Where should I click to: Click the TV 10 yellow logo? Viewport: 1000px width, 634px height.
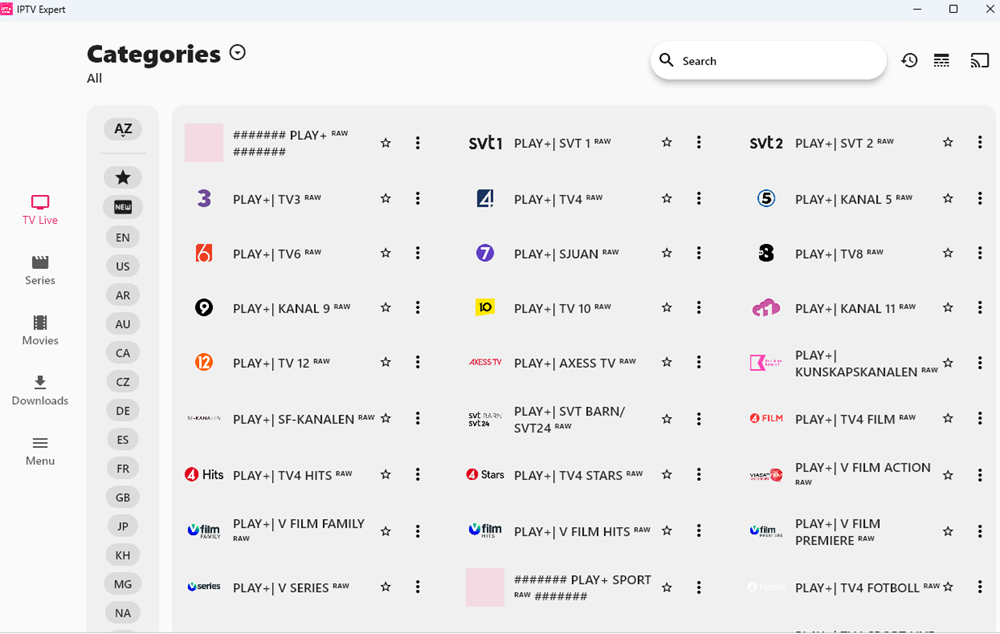click(x=485, y=307)
